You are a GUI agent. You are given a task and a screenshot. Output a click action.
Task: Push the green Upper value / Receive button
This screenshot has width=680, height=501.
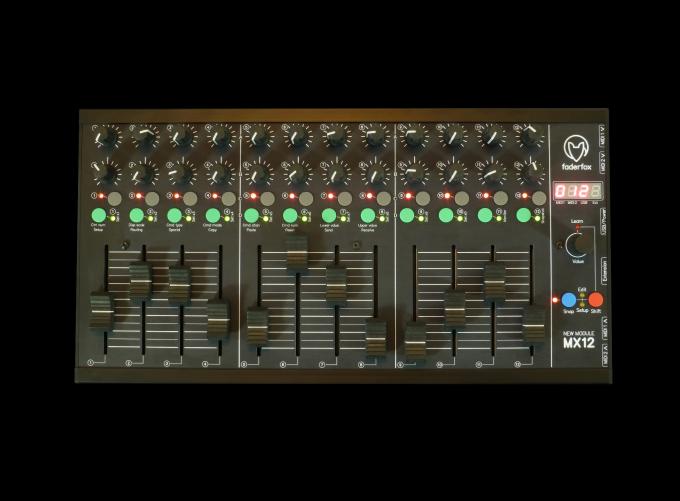[x=368, y=215]
